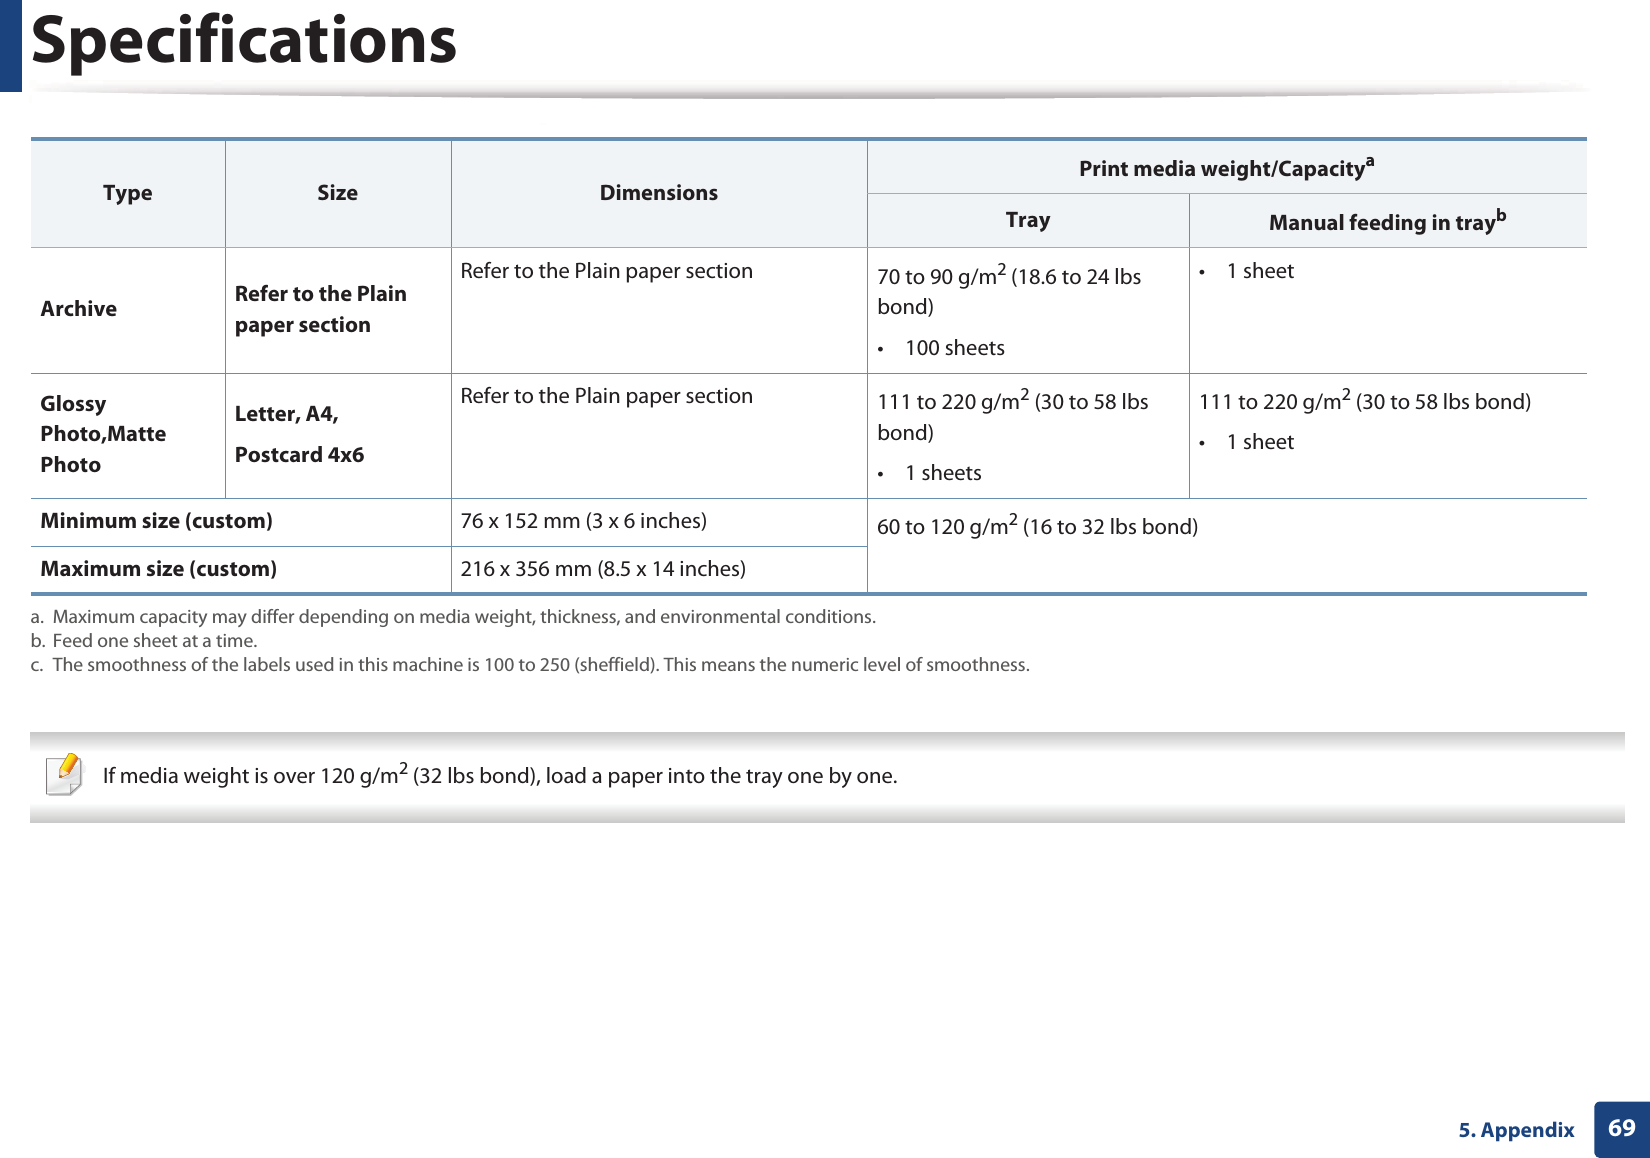
Task: Click the page number 69 box
Action: 1622,1129
